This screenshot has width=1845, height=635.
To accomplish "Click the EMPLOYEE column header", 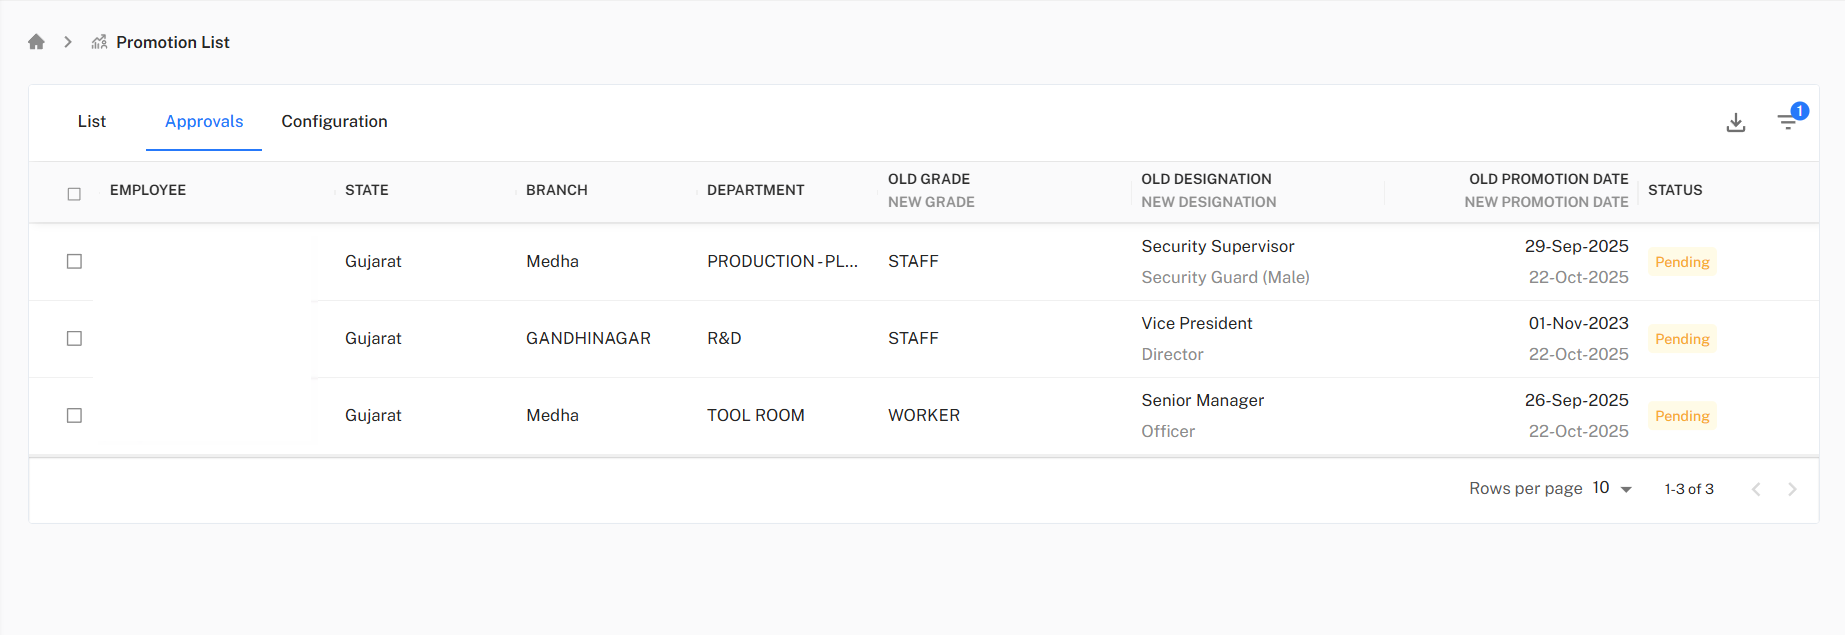I will 148,190.
